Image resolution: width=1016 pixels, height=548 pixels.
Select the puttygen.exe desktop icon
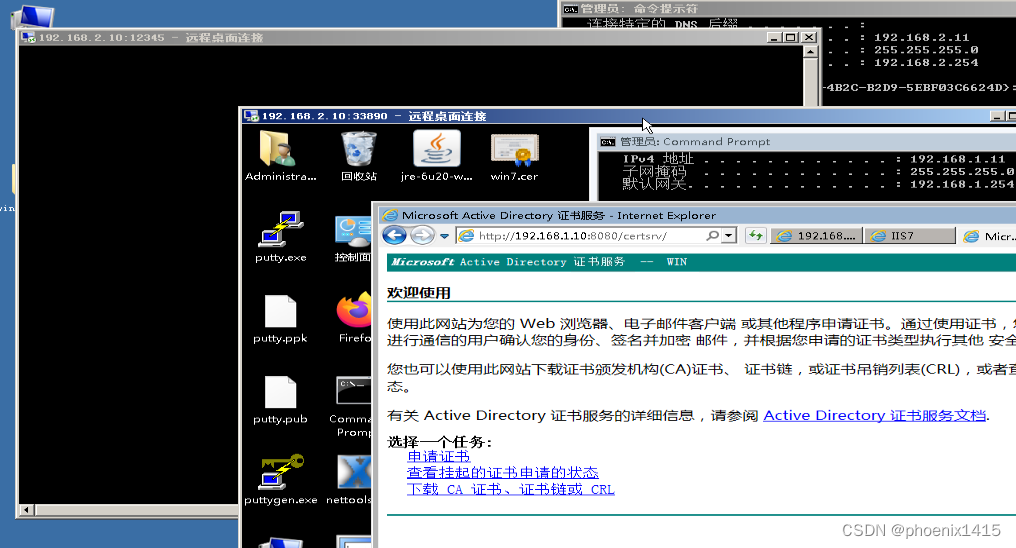(x=281, y=479)
